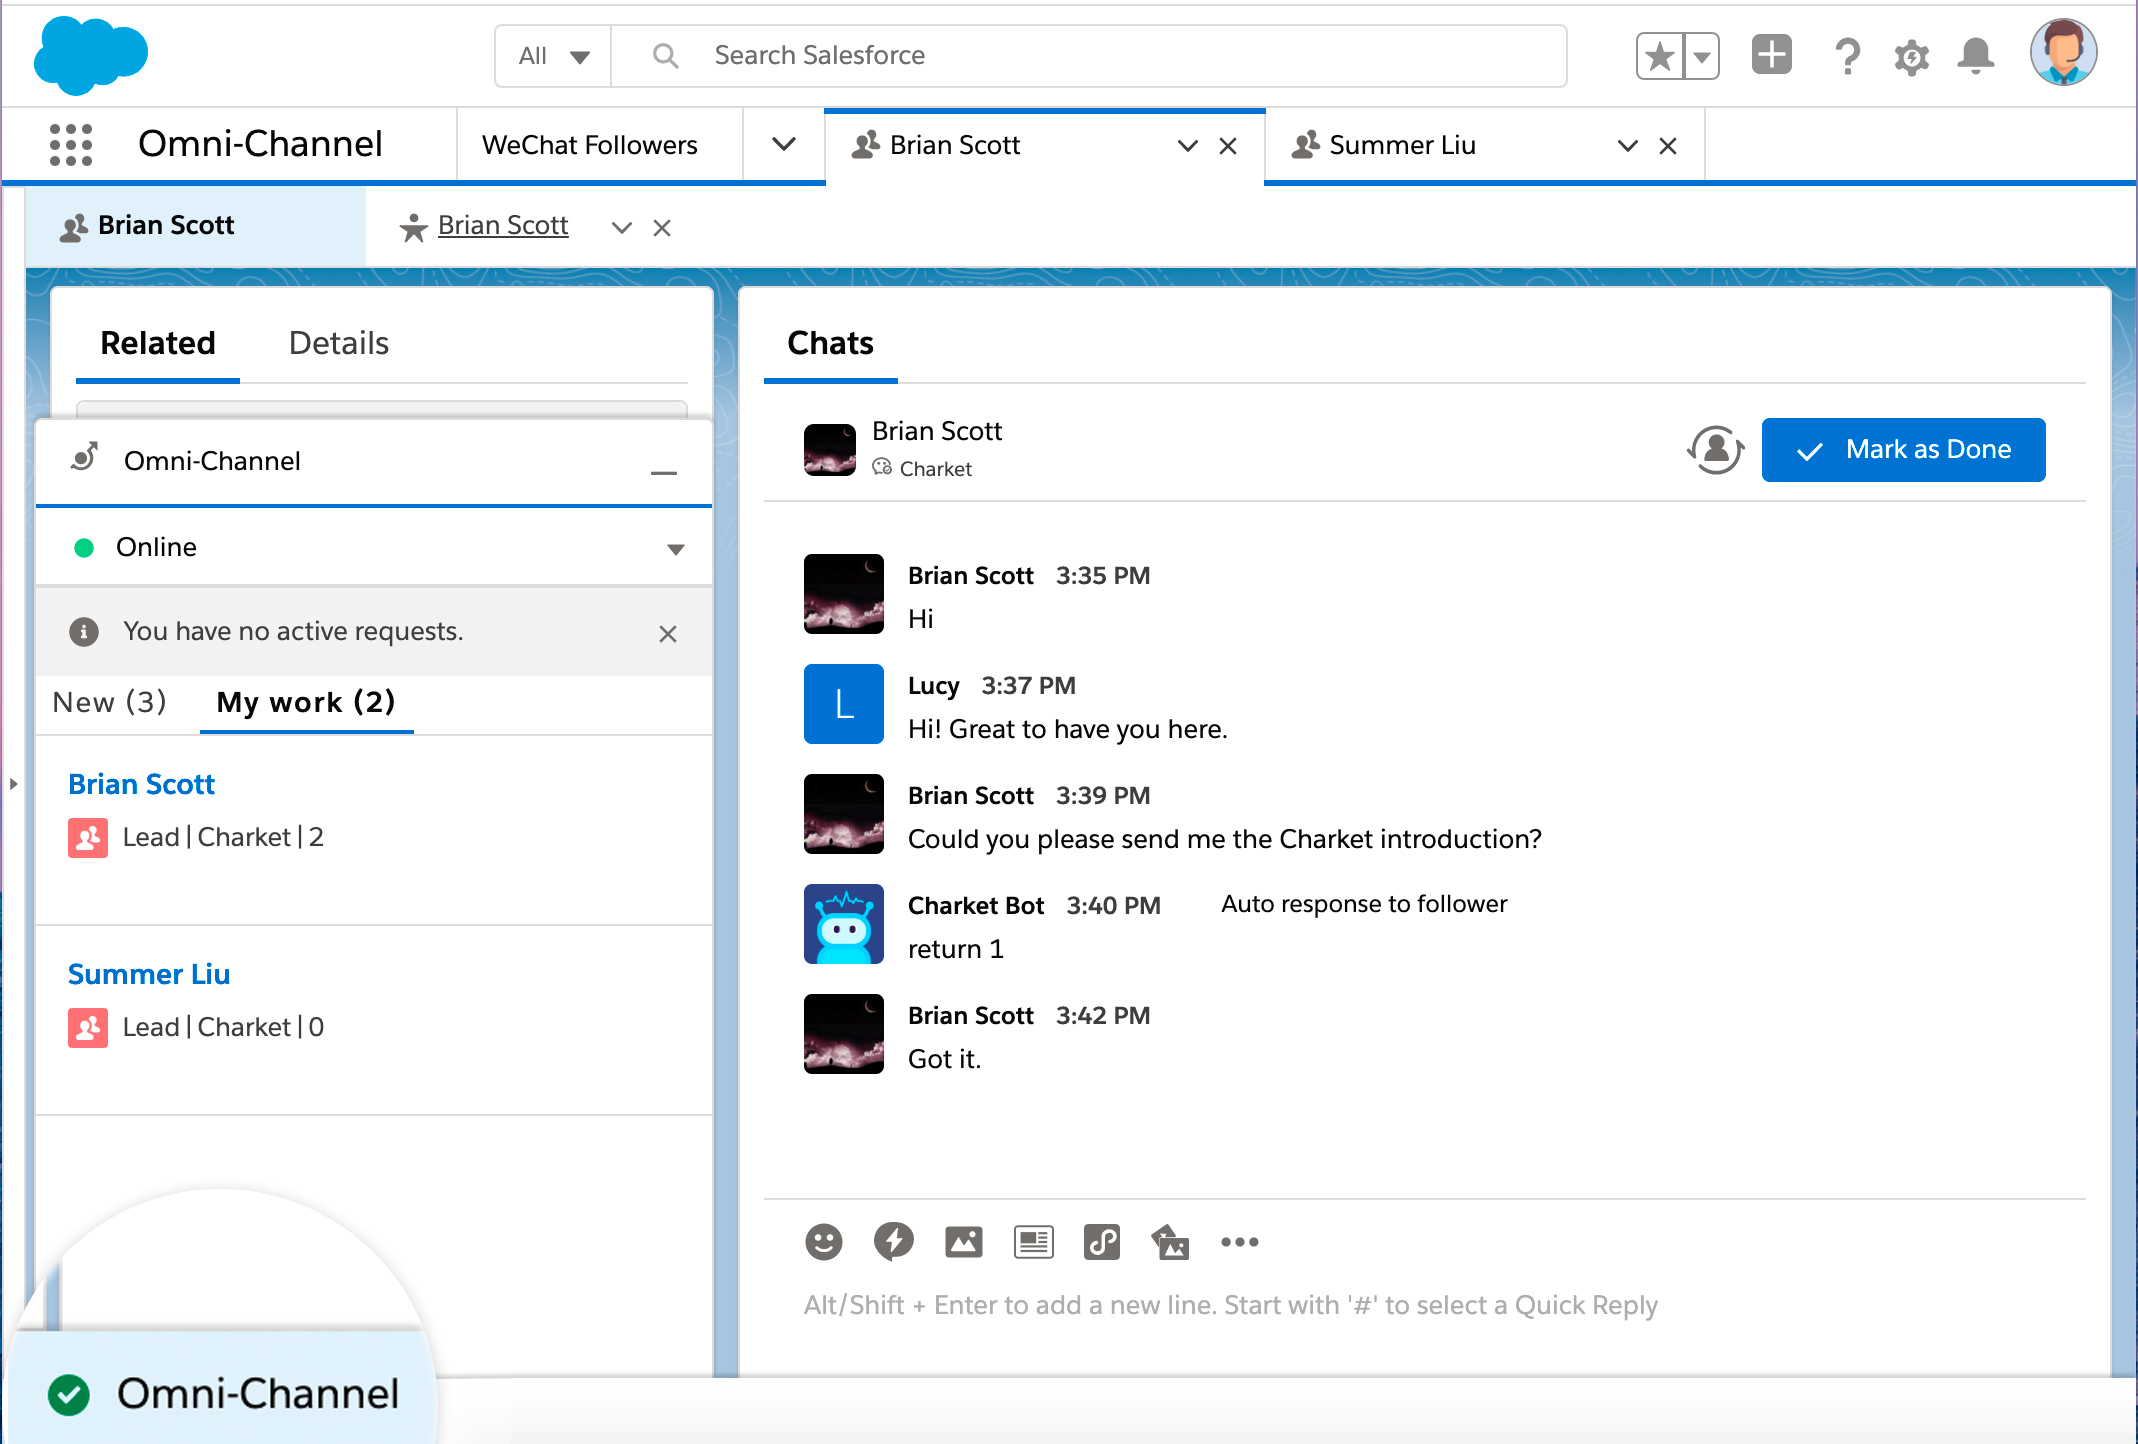This screenshot has width=2138, height=1444.
Task: Open the Summer Liu workspace tab
Action: [1402, 146]
